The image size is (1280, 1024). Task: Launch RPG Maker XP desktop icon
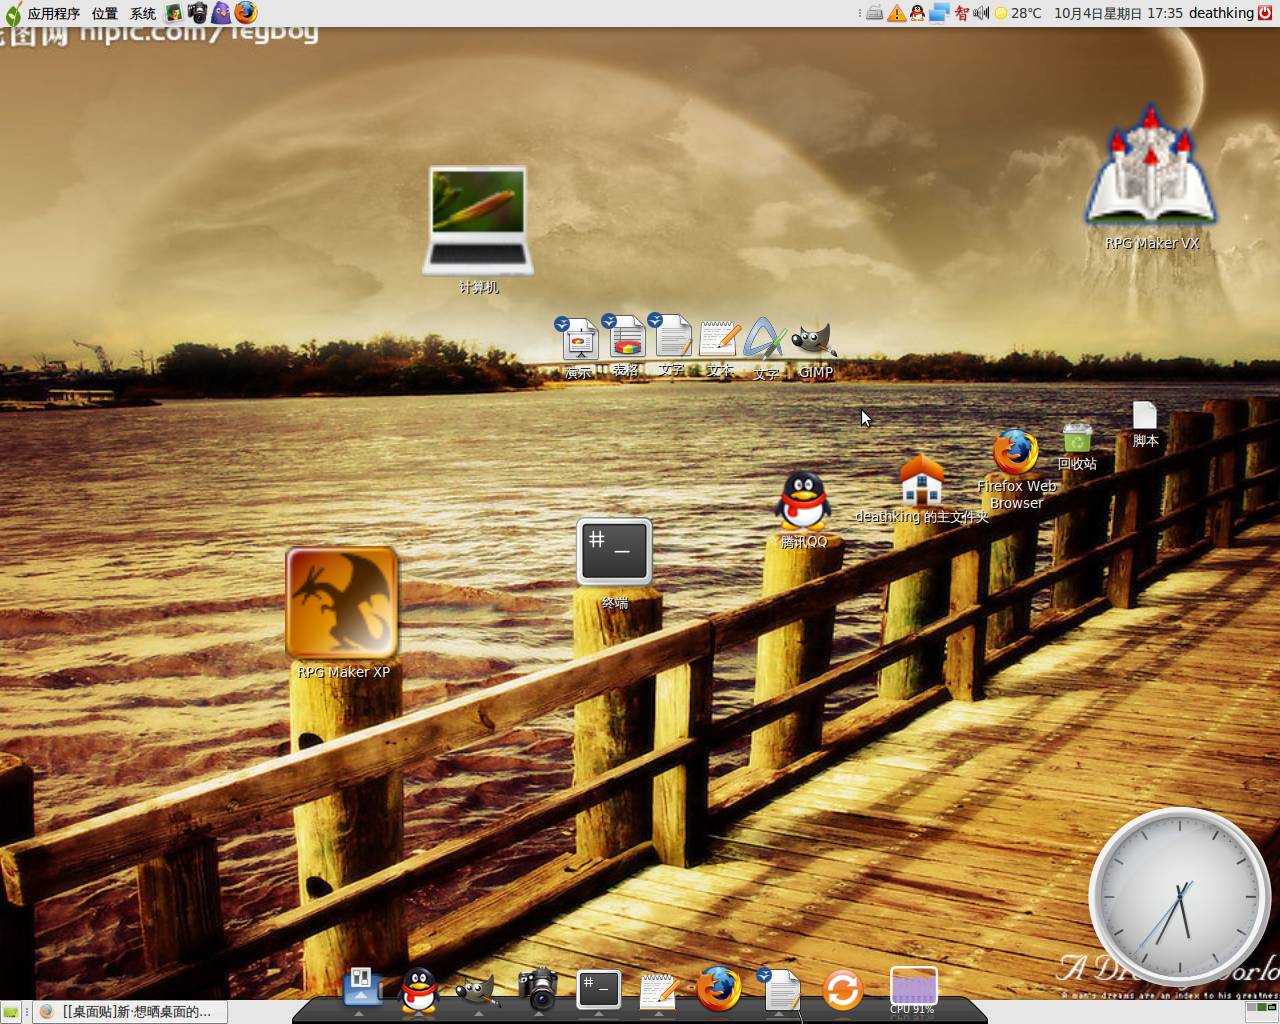coord(342,603)
